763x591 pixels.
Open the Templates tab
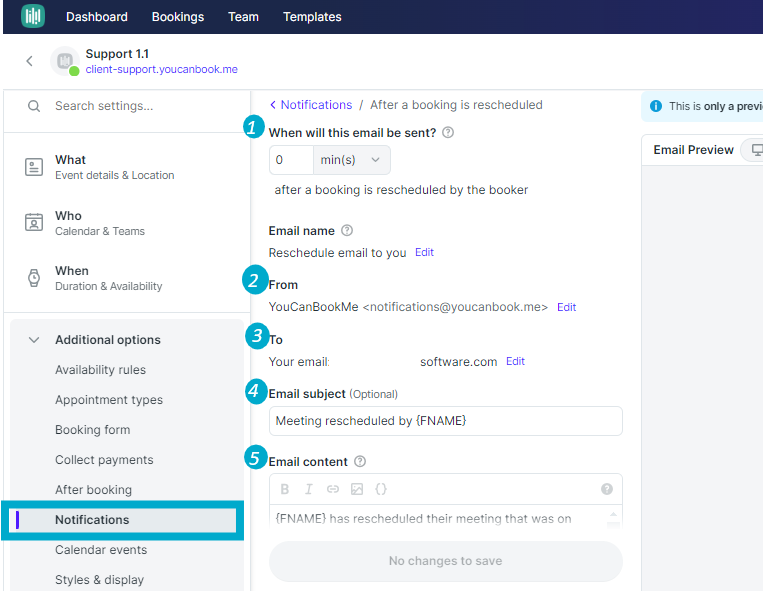[312, 17]
